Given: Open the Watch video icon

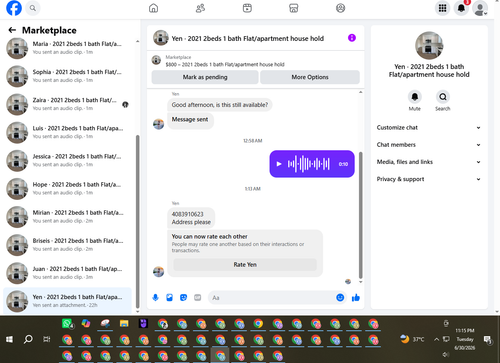Looking at the screenshot, I should click(x=247, y=8).
